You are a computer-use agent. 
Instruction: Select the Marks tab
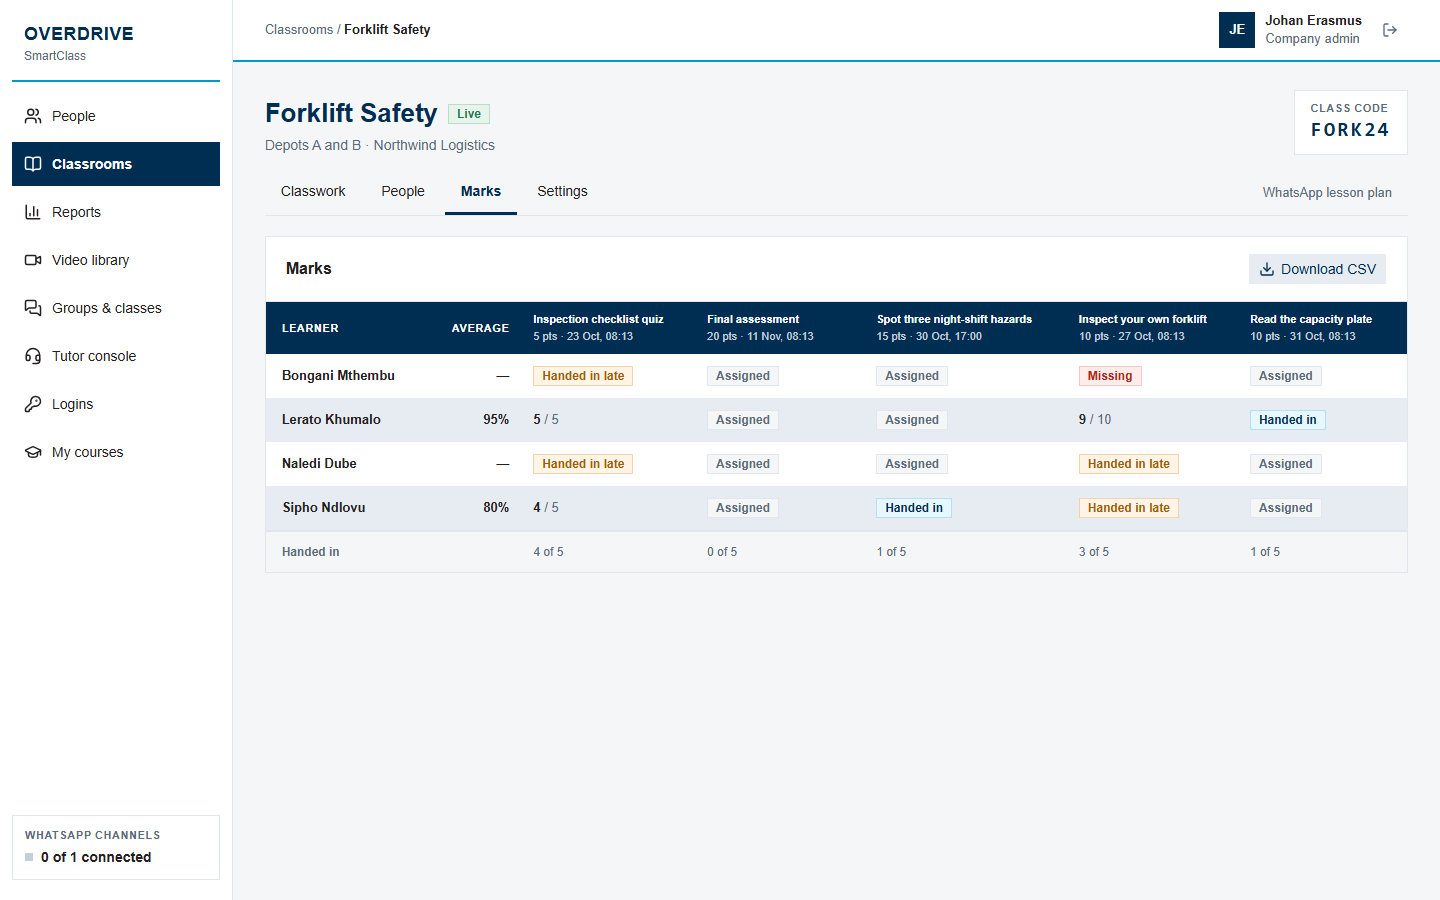pos(481,191)
